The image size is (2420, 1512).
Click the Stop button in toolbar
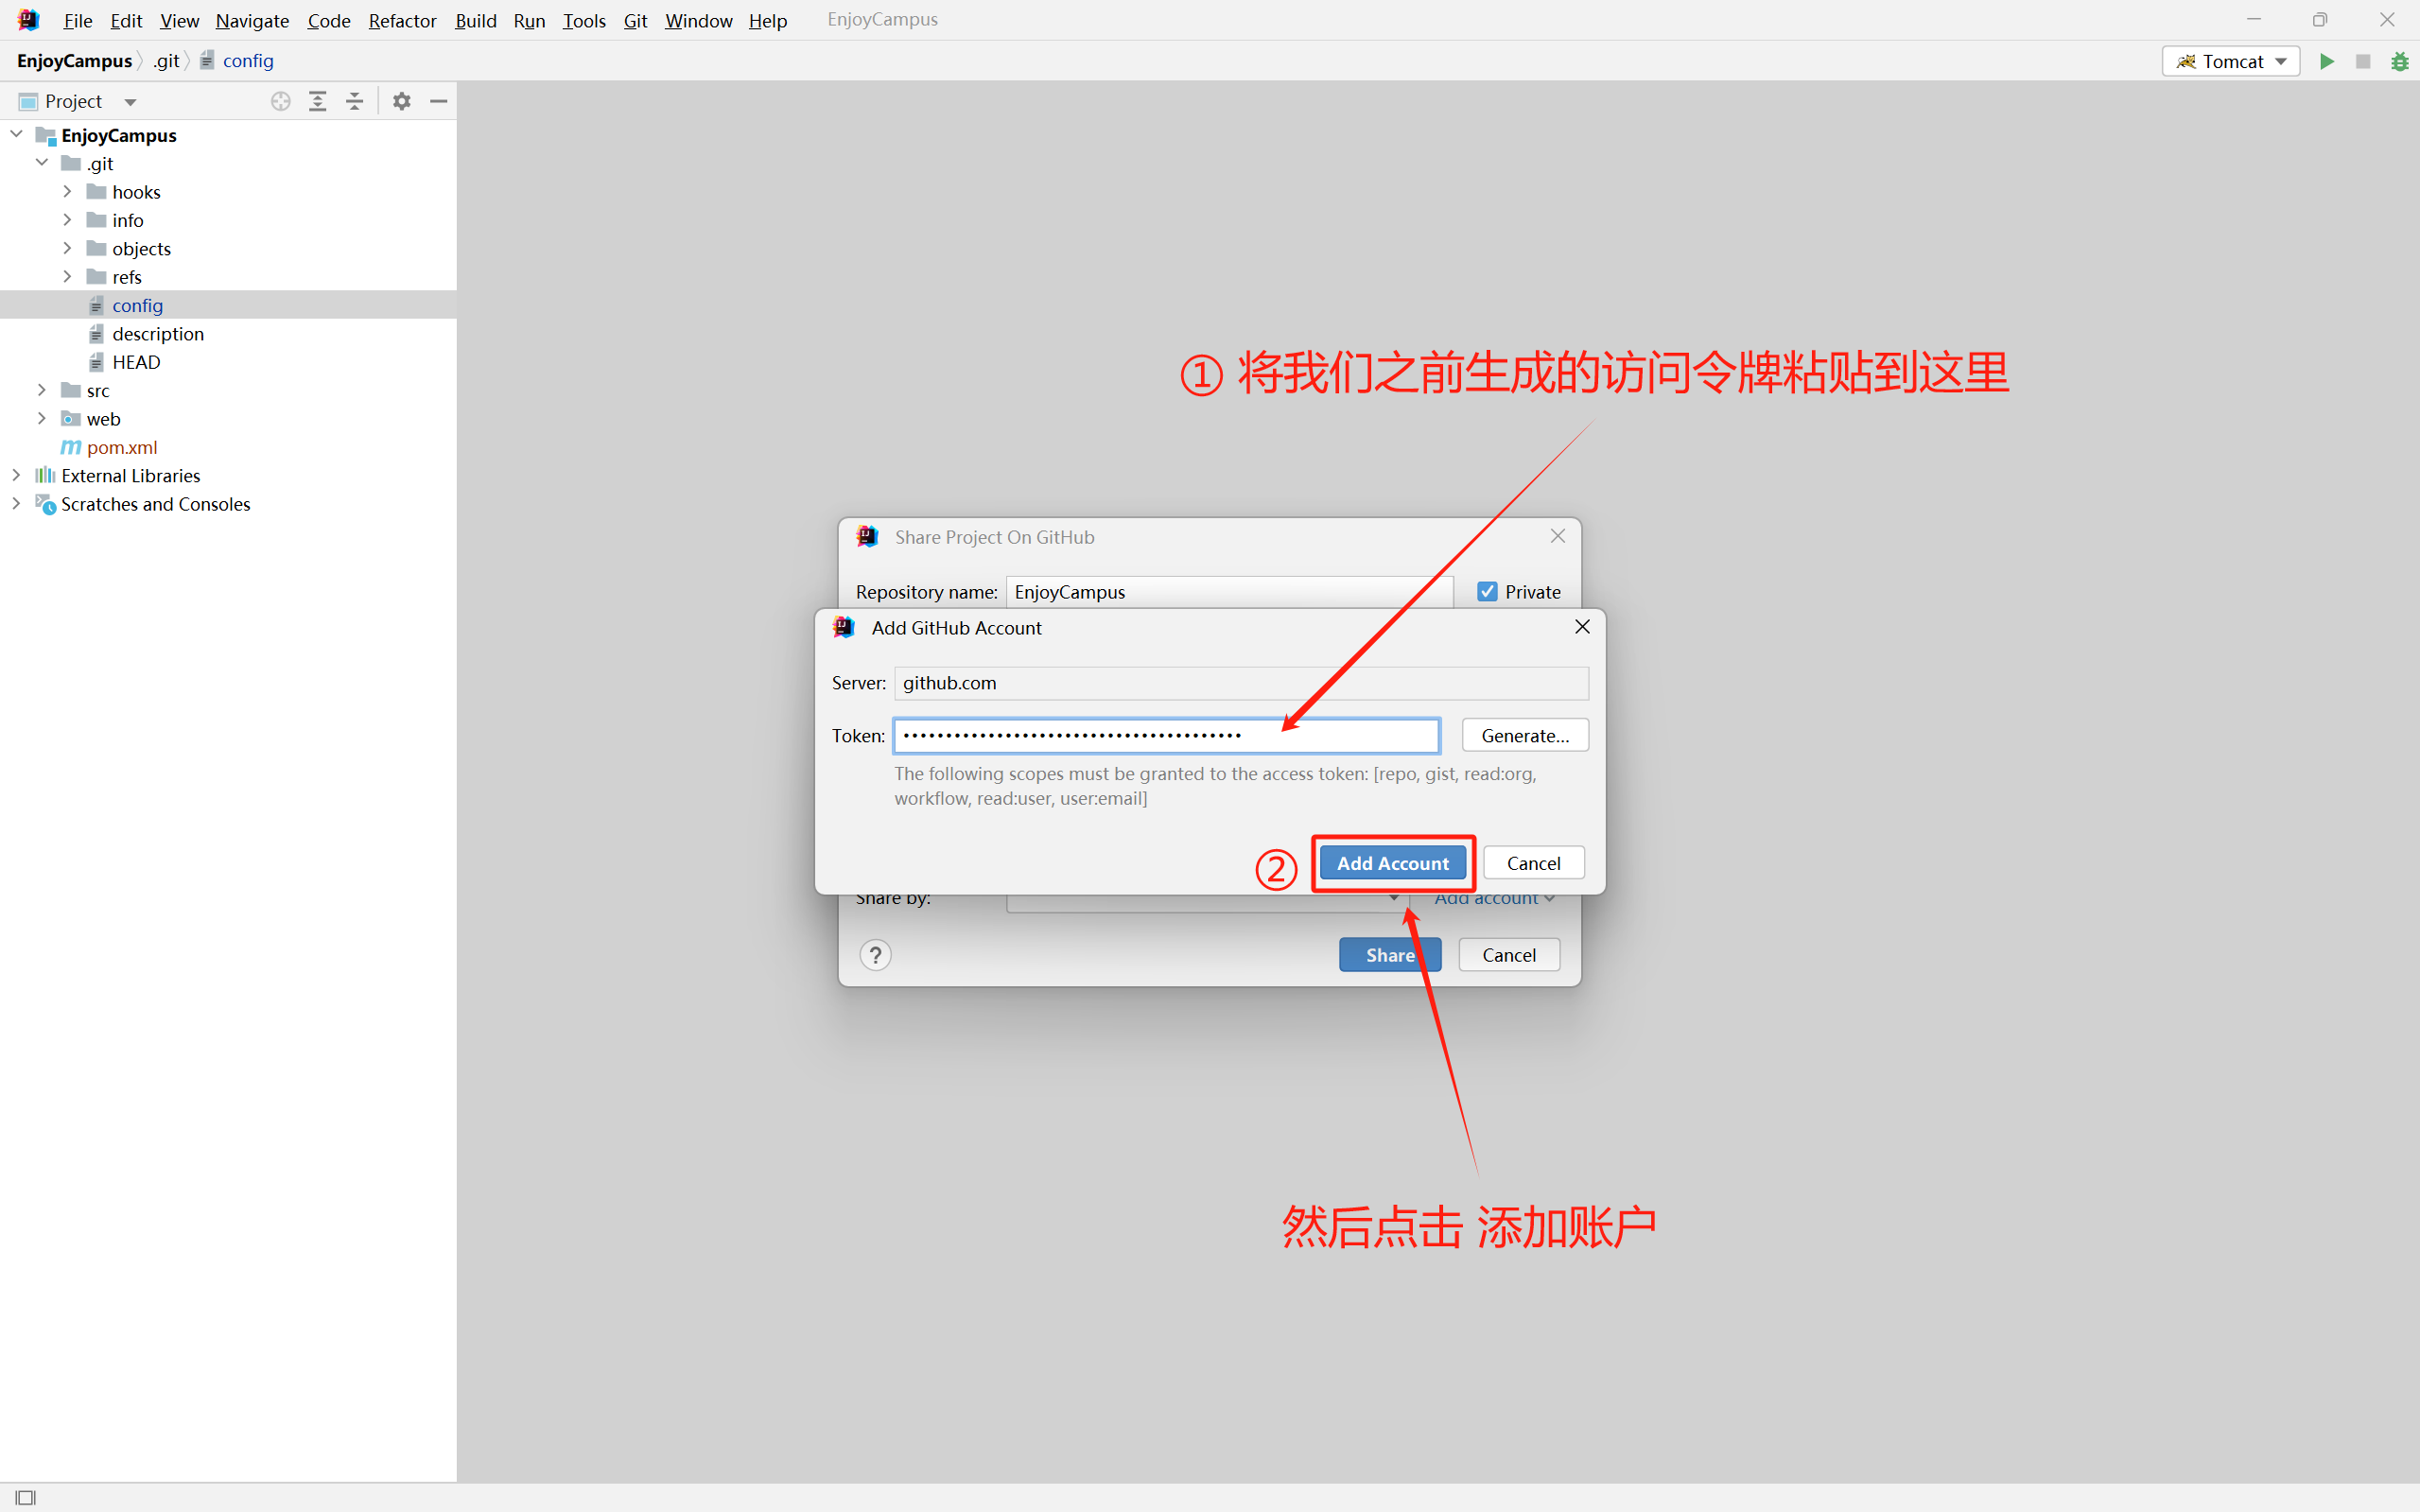2363,61
